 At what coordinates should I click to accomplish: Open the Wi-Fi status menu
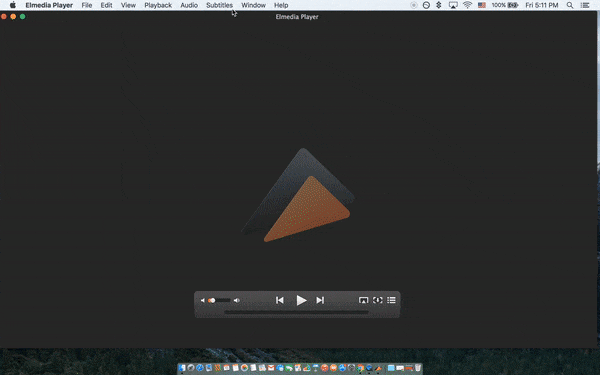pos(467,5)
